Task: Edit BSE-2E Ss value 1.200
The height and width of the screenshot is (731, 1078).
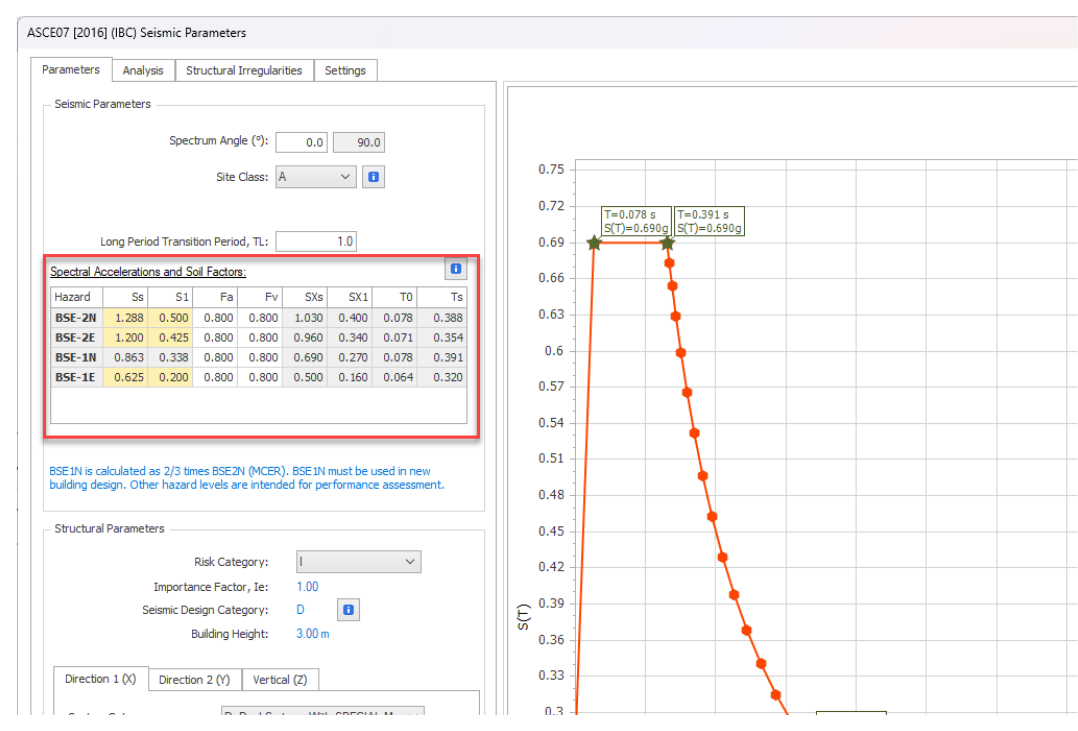Action: tap(125, 338)
